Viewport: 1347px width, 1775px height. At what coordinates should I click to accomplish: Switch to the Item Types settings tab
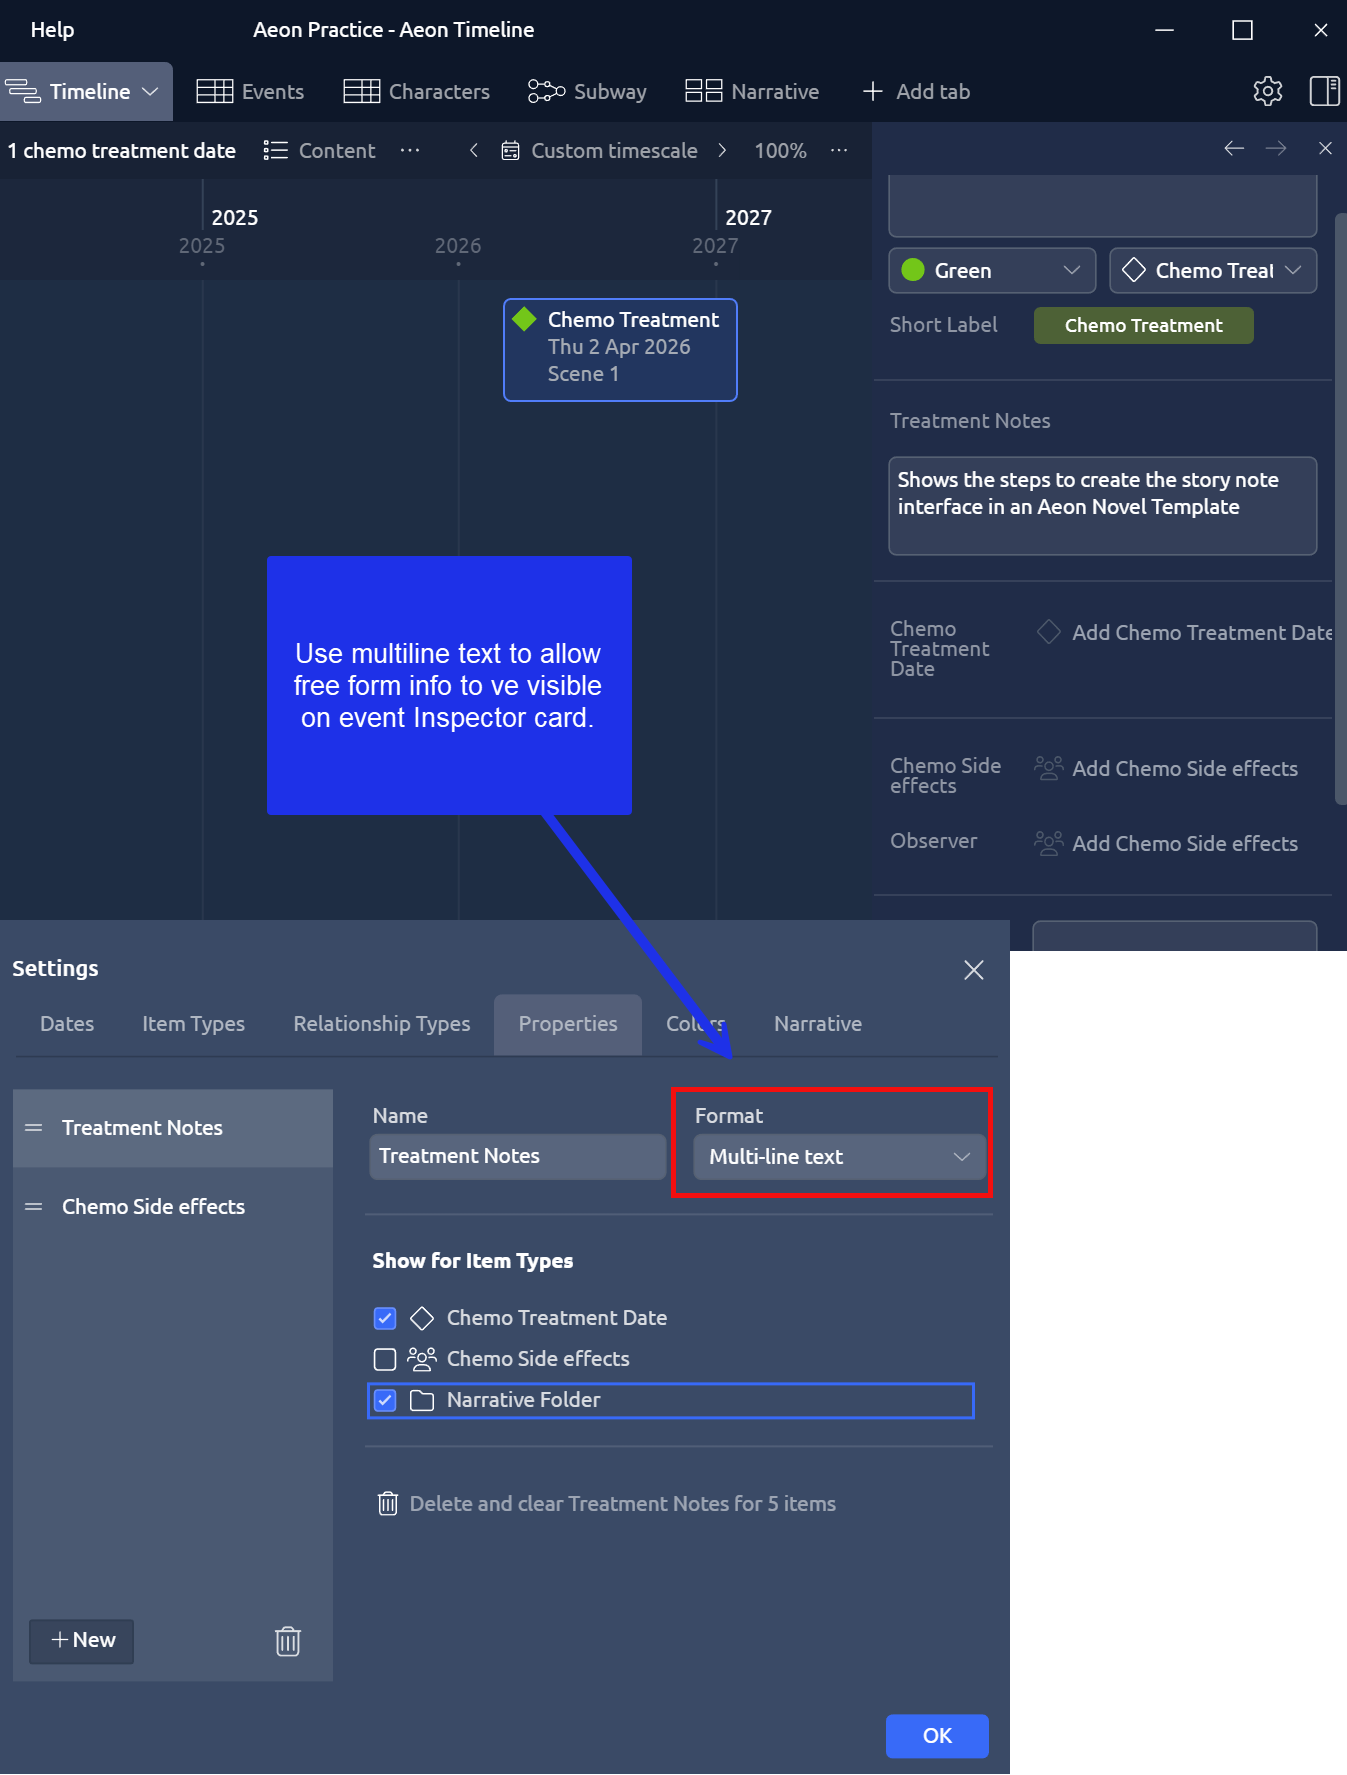click(x=193, y=1024)
